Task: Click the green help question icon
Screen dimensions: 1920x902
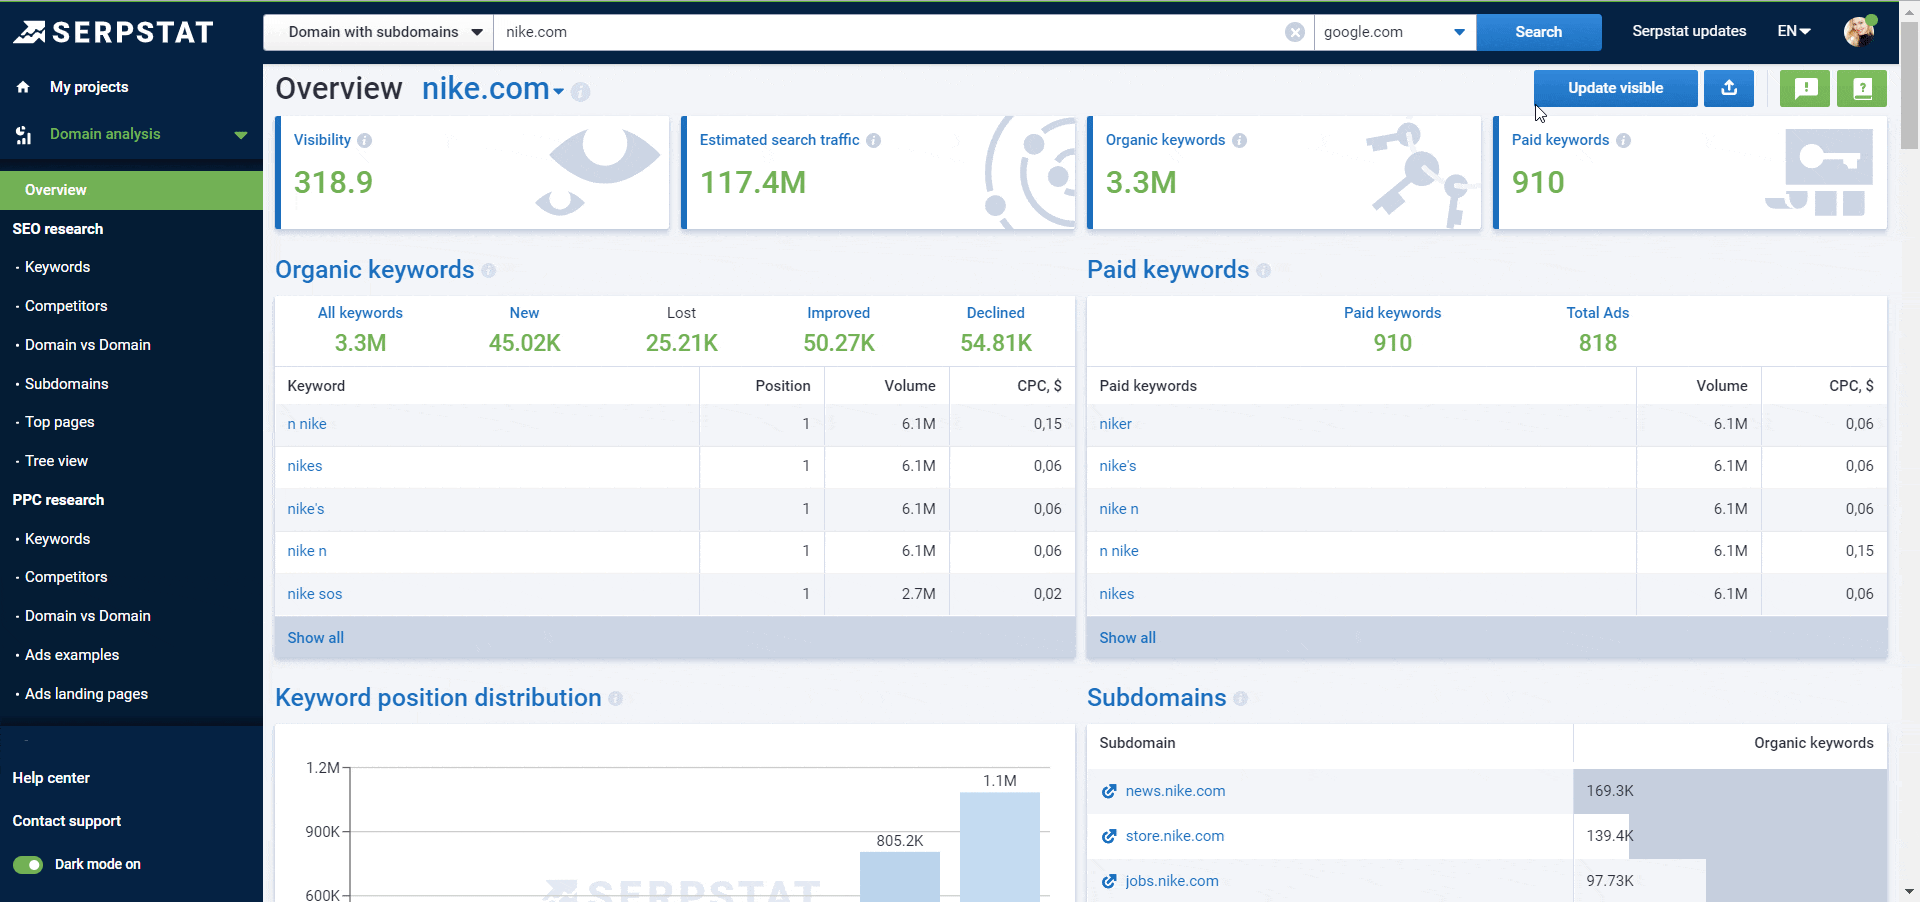Action: coord(1862,88)
